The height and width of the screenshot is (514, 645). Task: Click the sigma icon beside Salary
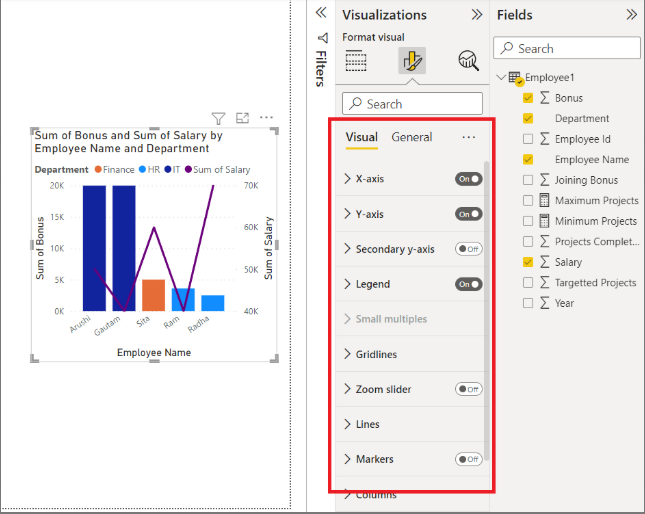tap(545, 262)
